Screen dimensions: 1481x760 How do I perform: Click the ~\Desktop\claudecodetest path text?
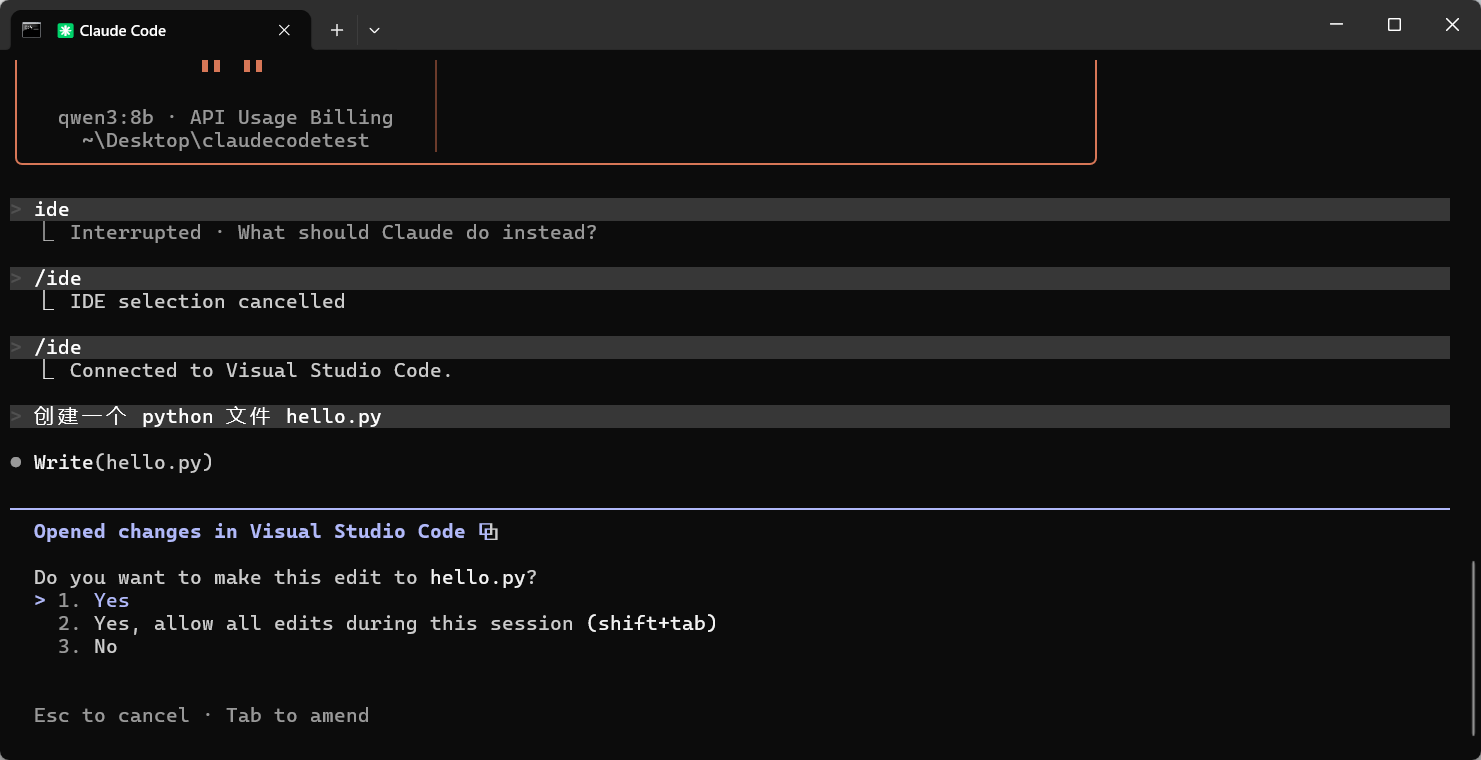click(x=225, y=140)
